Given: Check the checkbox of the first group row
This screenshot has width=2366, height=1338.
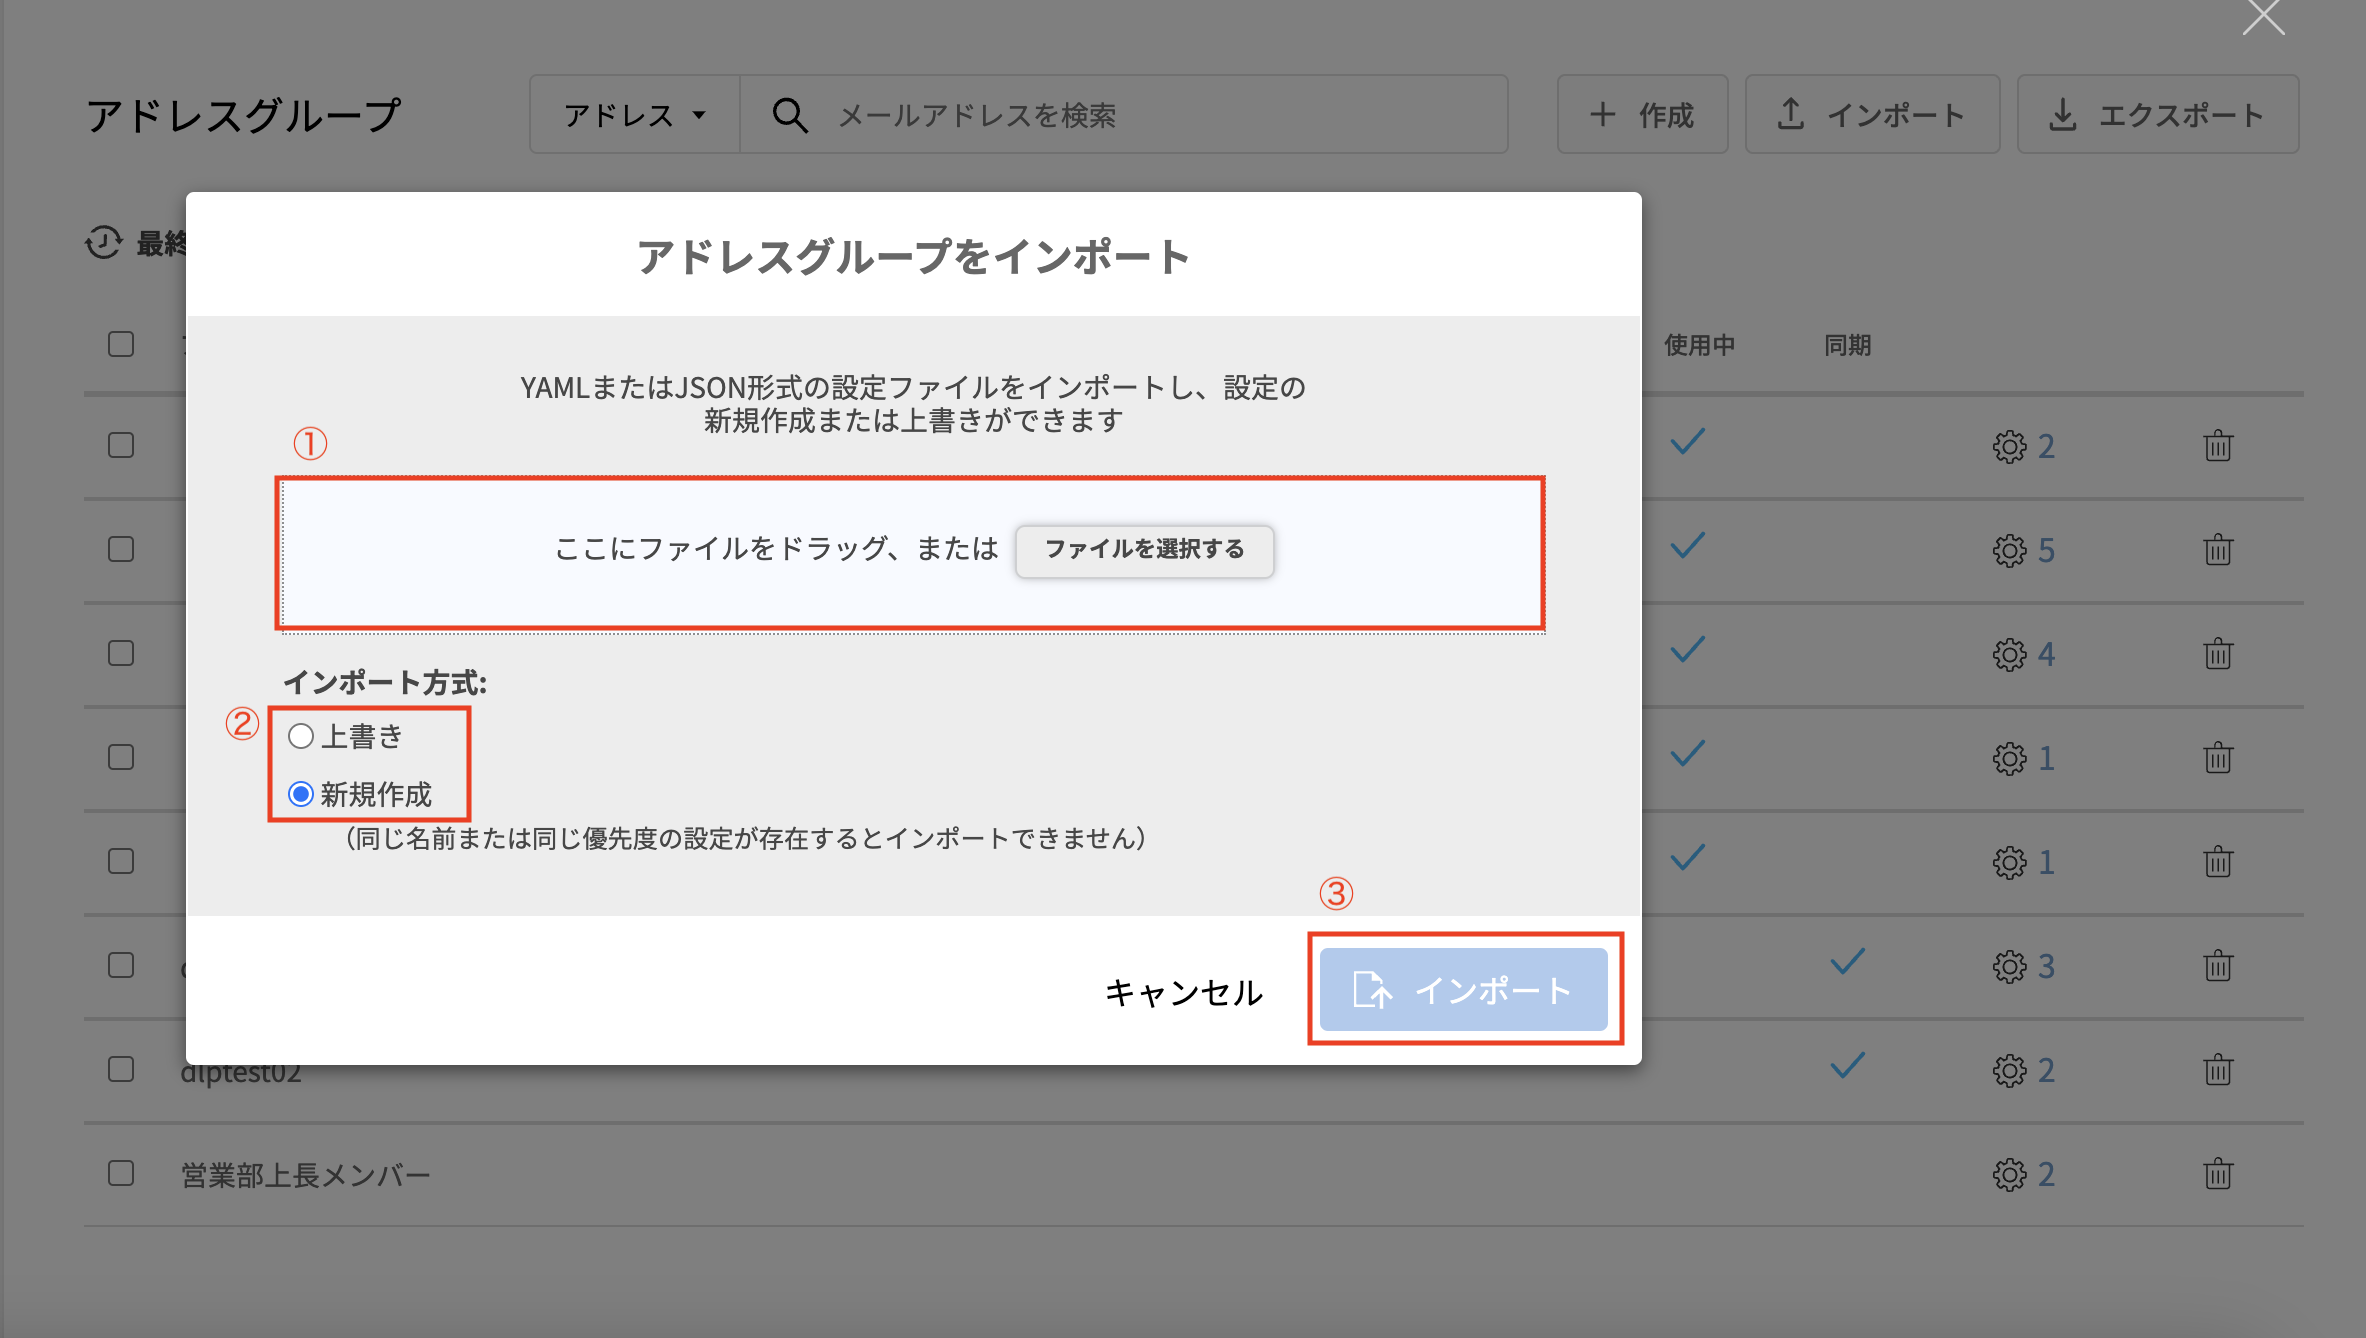Looking at the screenshot, I should click(x=121, y=445).
